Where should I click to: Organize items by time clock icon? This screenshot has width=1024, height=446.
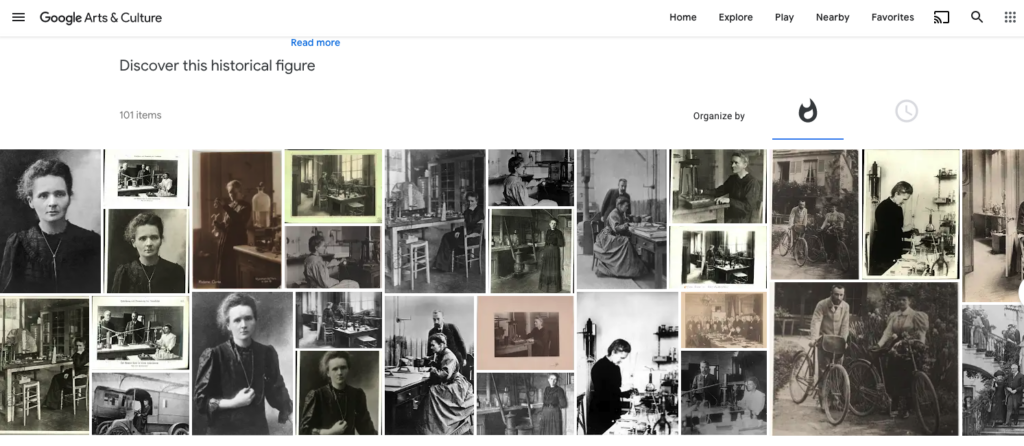[x=906, y=112]
